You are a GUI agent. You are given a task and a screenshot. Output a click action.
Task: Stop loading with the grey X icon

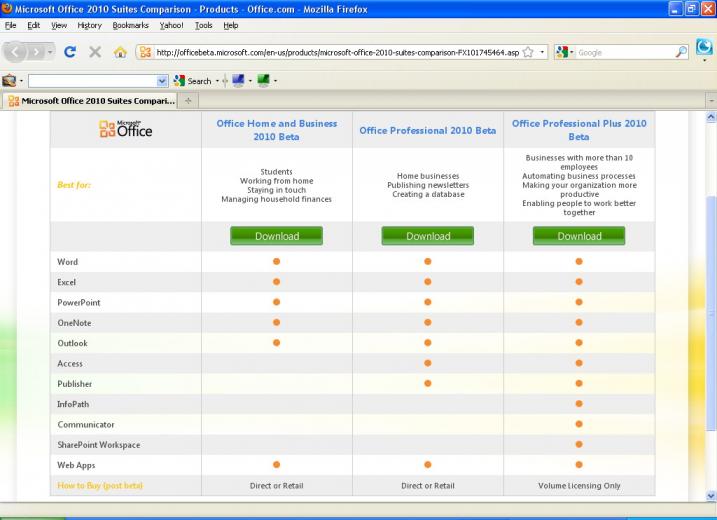(x=95, y=52)
